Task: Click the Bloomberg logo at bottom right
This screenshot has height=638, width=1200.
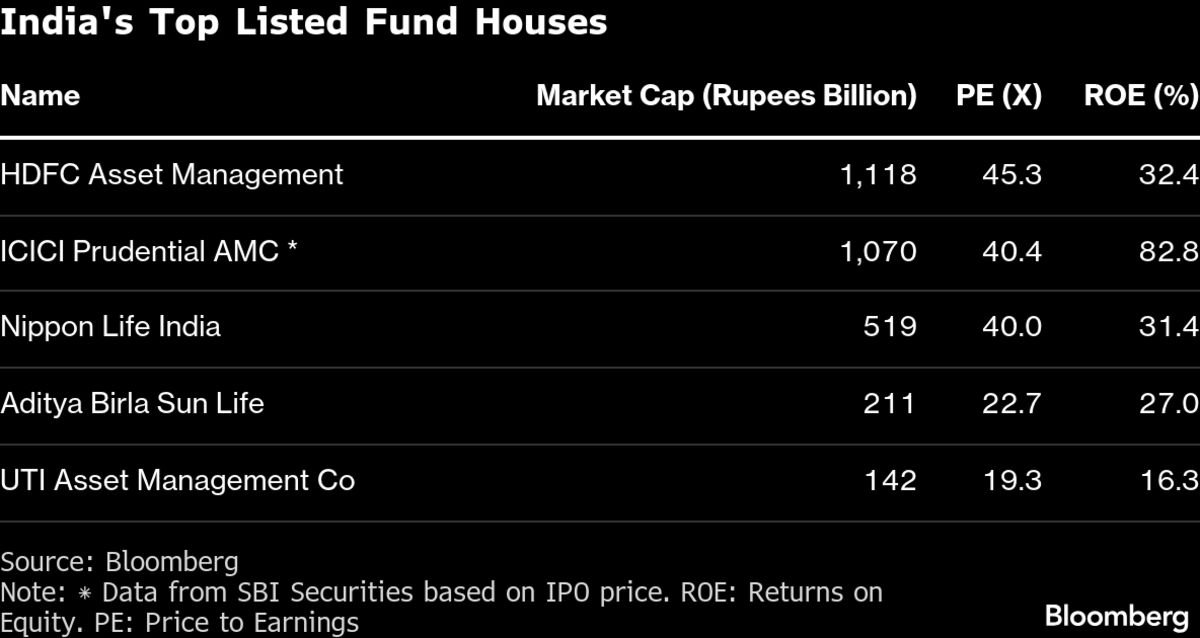Action: coord(1116,615)
